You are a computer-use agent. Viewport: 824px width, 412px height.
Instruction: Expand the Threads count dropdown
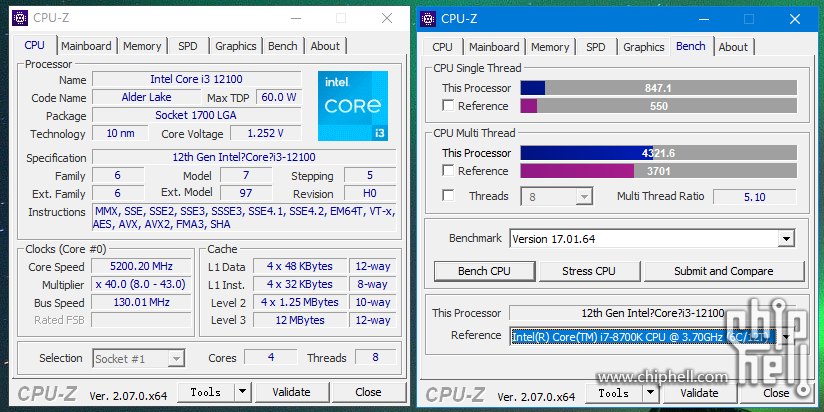click(x=584, y=197)
